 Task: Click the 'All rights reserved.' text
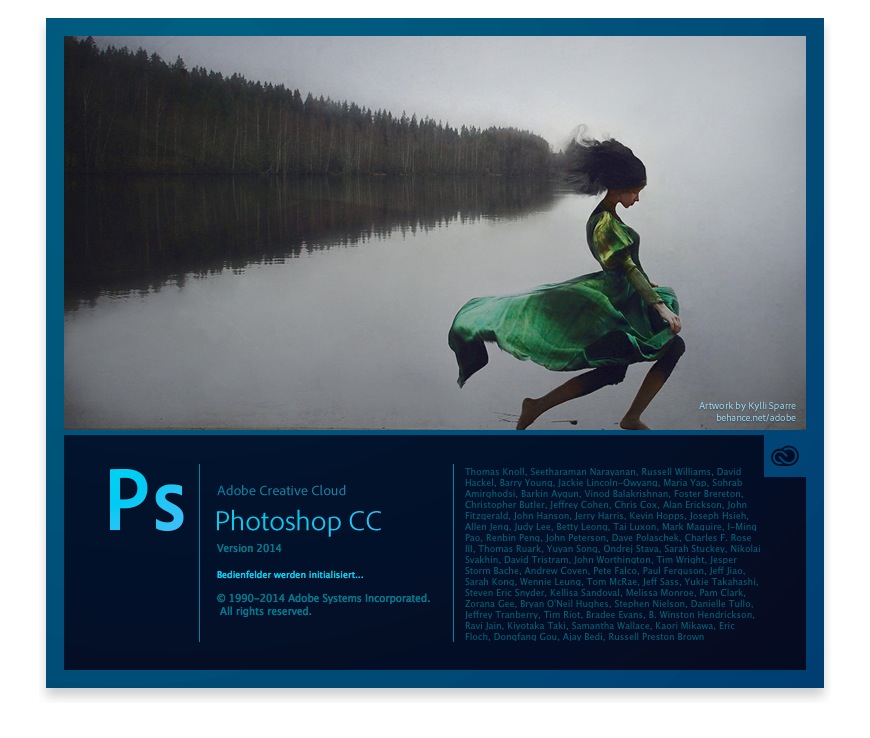265,611
